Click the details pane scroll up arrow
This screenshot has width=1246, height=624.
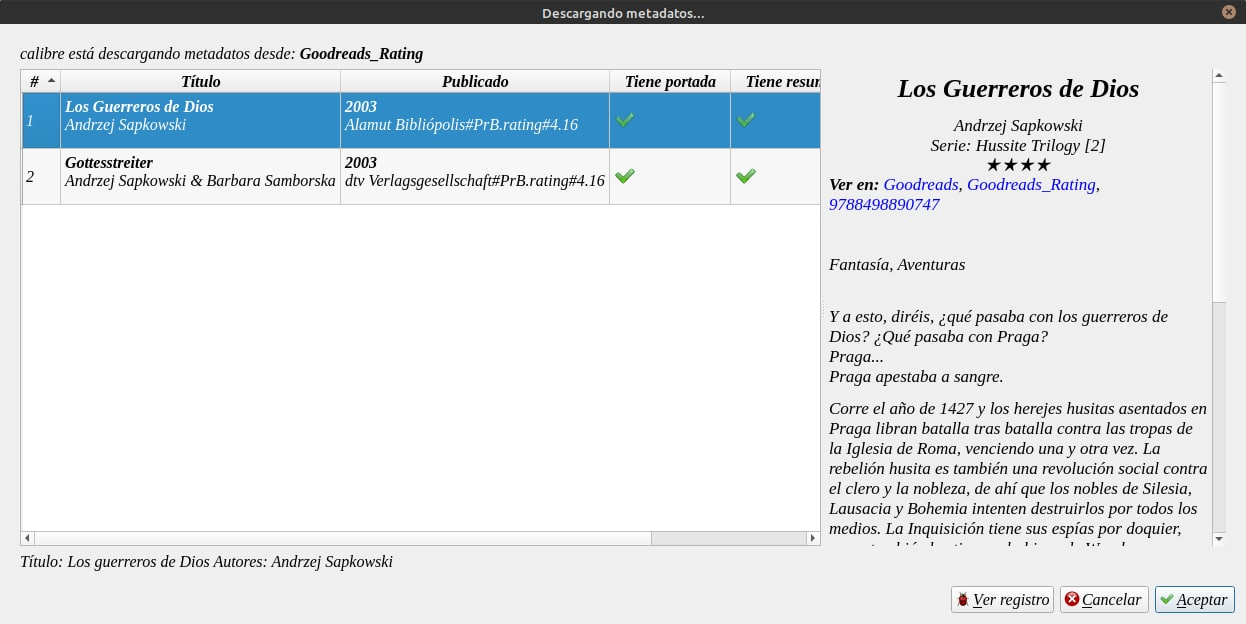point(1218,75)
